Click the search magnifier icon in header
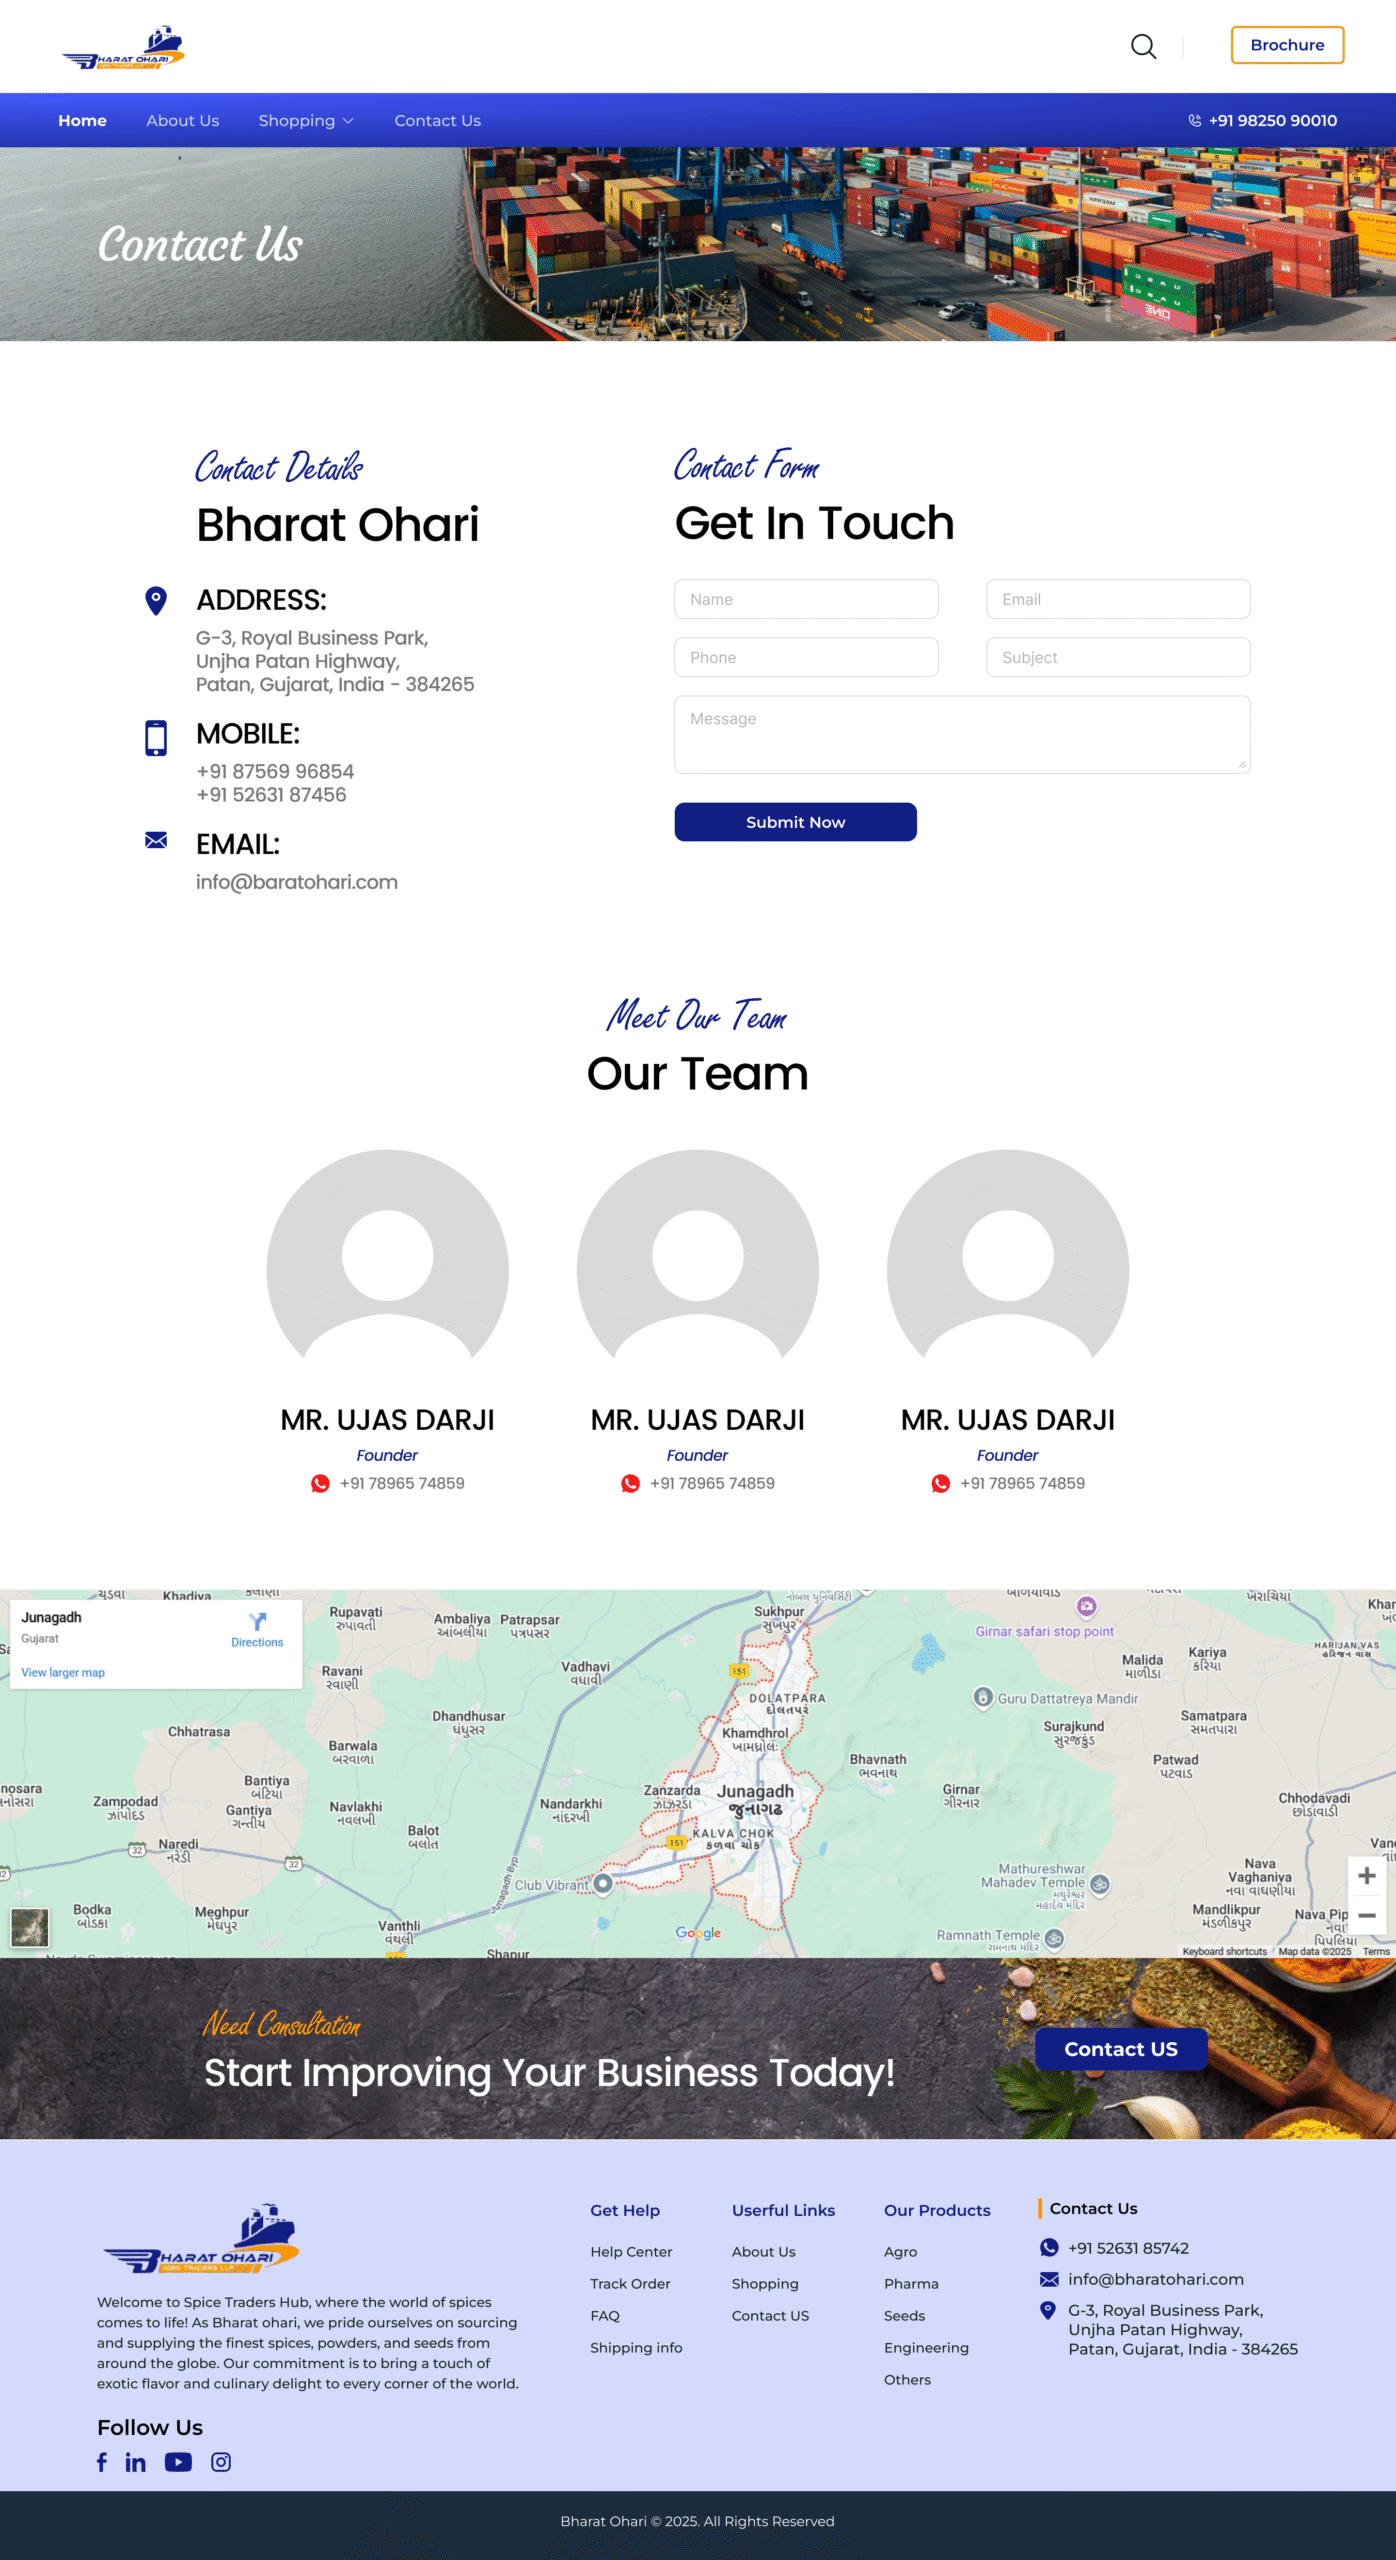Screen dimensions: 1396x2560 (1143, 46)
